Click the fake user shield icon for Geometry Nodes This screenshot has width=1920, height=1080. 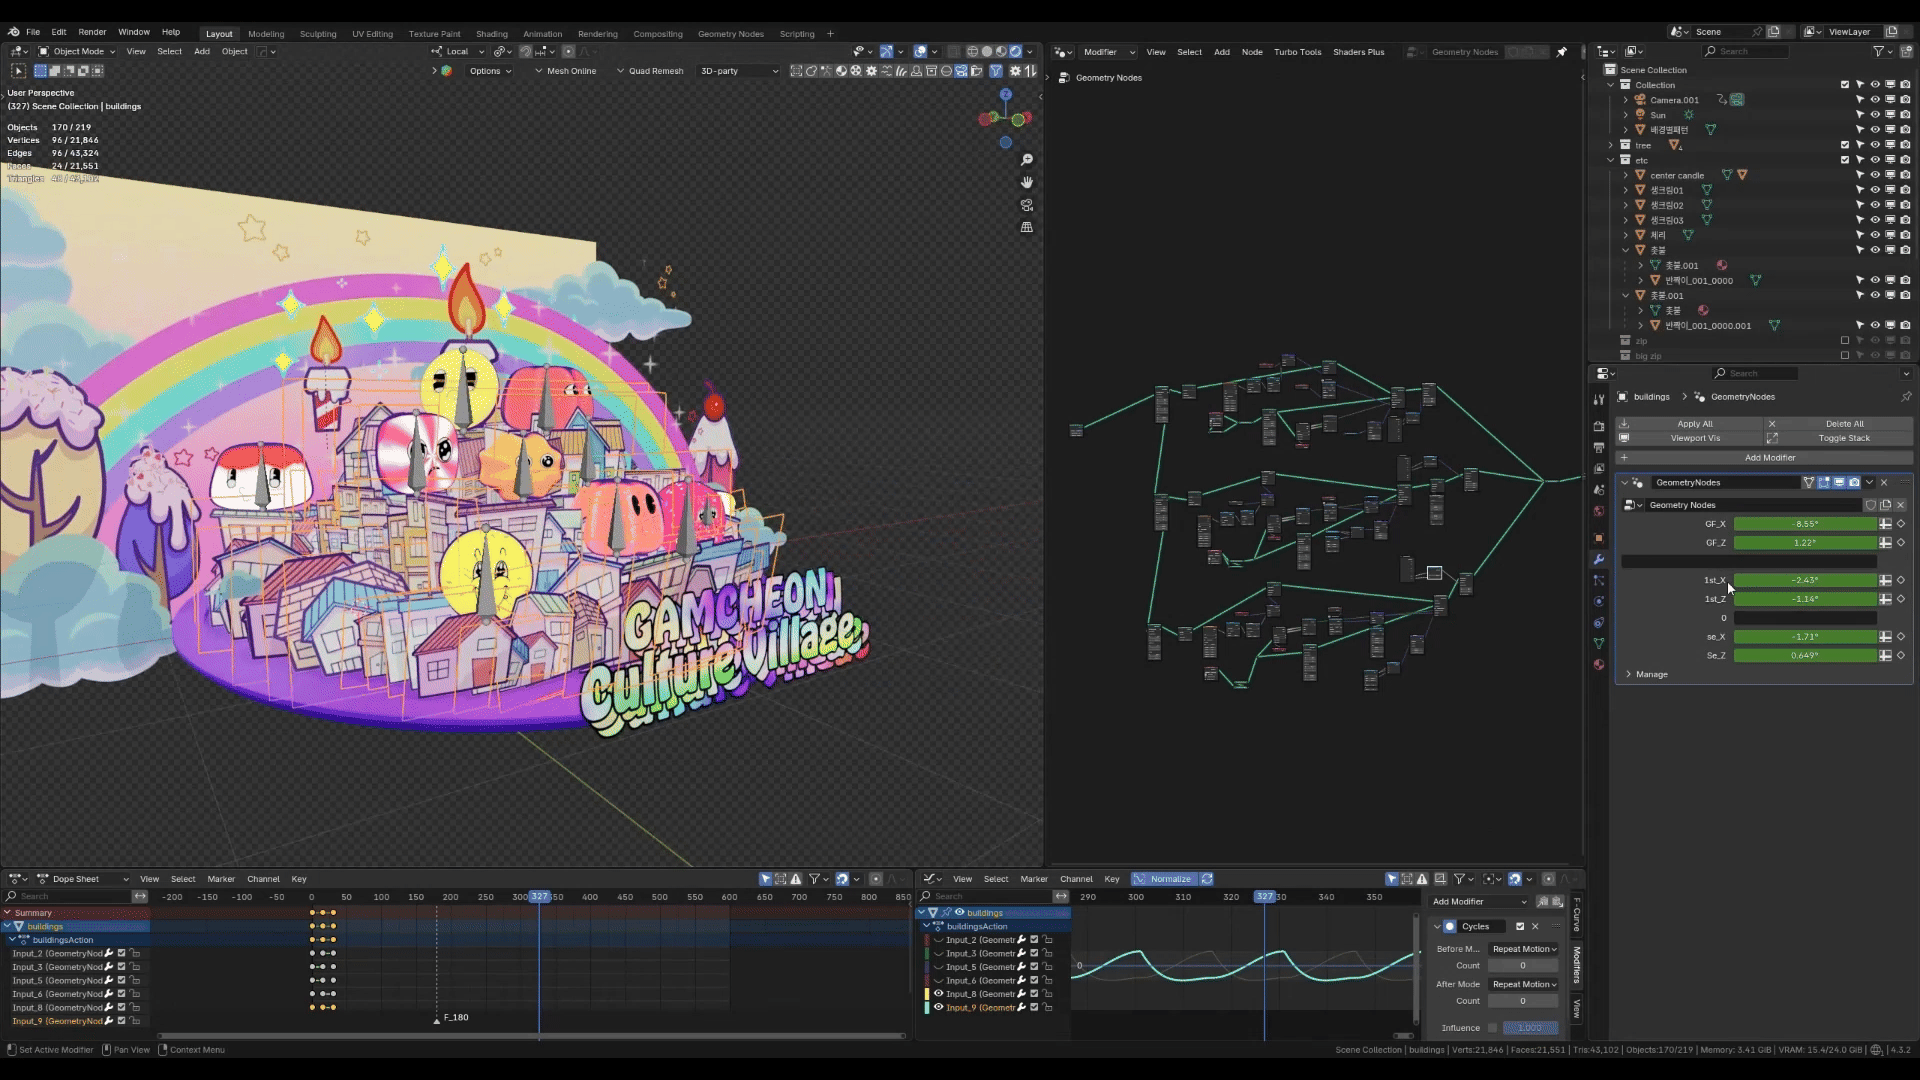(x=1871, y=505)
